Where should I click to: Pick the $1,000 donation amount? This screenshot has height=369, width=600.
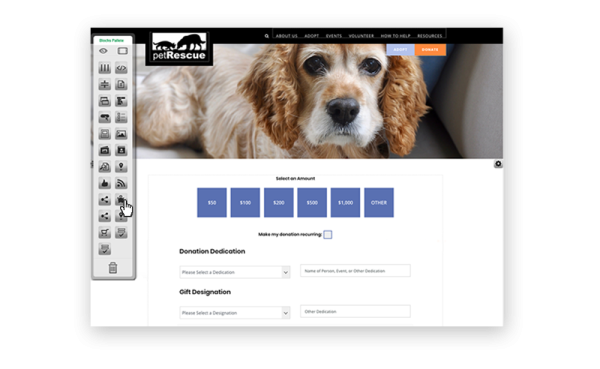pyautogui.click(x=345, y=202)
